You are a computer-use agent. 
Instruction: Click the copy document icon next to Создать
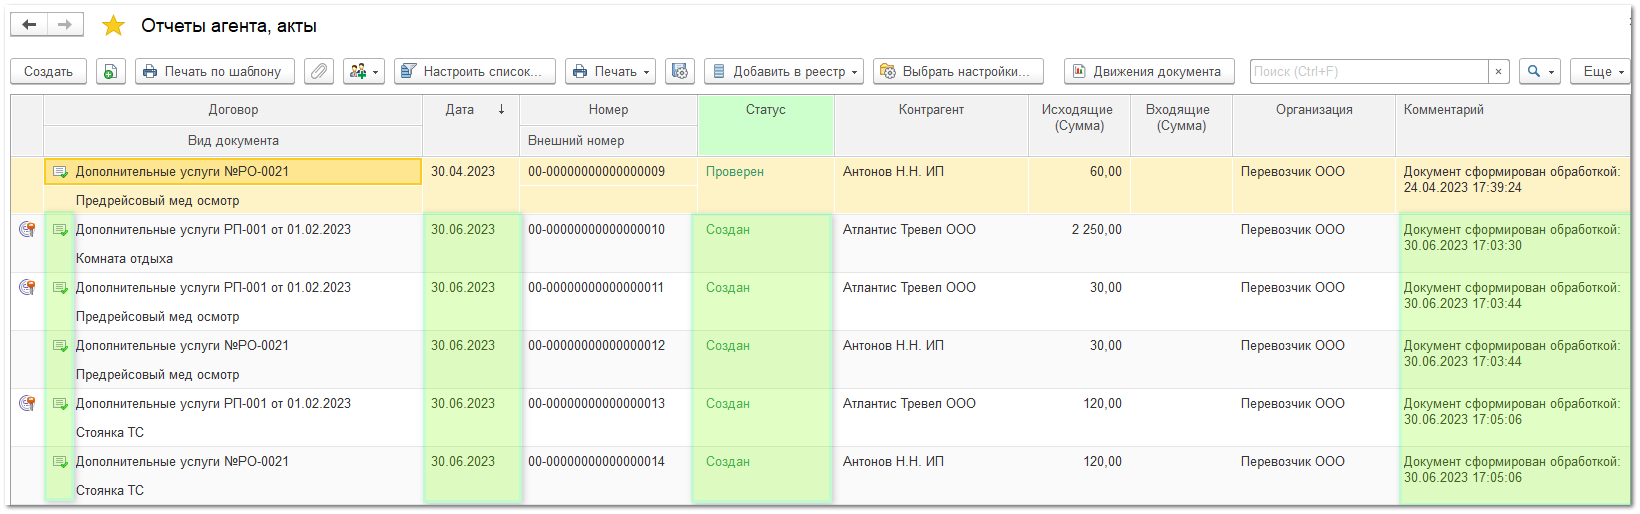click(x=111, y=72)
